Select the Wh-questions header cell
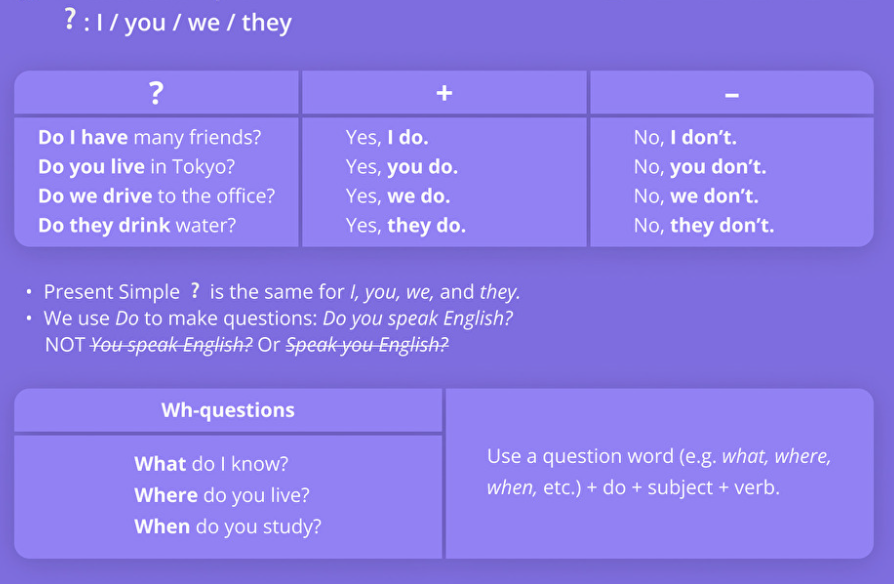Screen dimensions: 894x584 (228, 410)
